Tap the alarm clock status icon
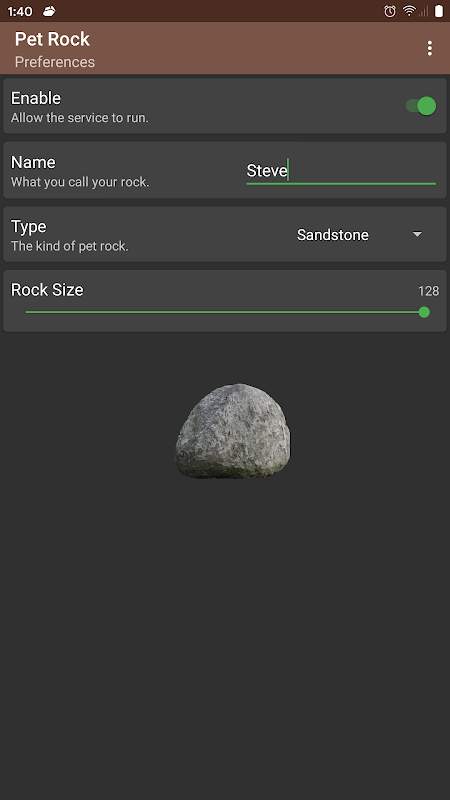 point(390,11)
